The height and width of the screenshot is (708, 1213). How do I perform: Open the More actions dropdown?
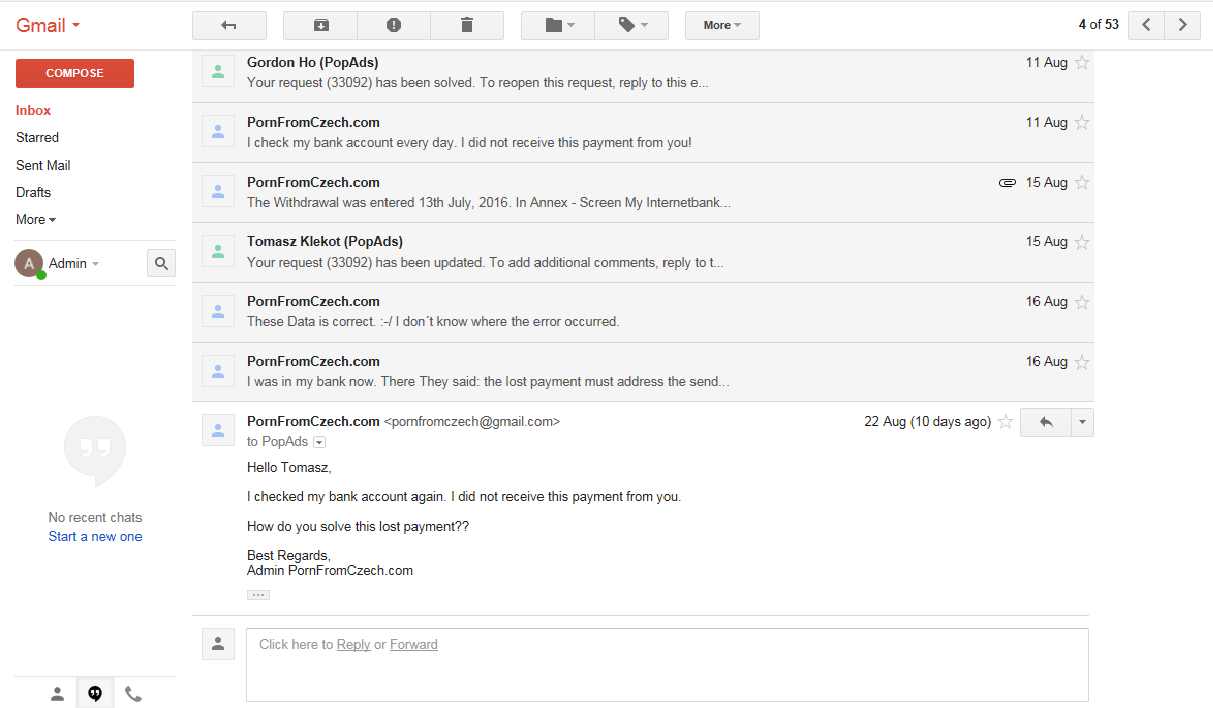[722, 25]
